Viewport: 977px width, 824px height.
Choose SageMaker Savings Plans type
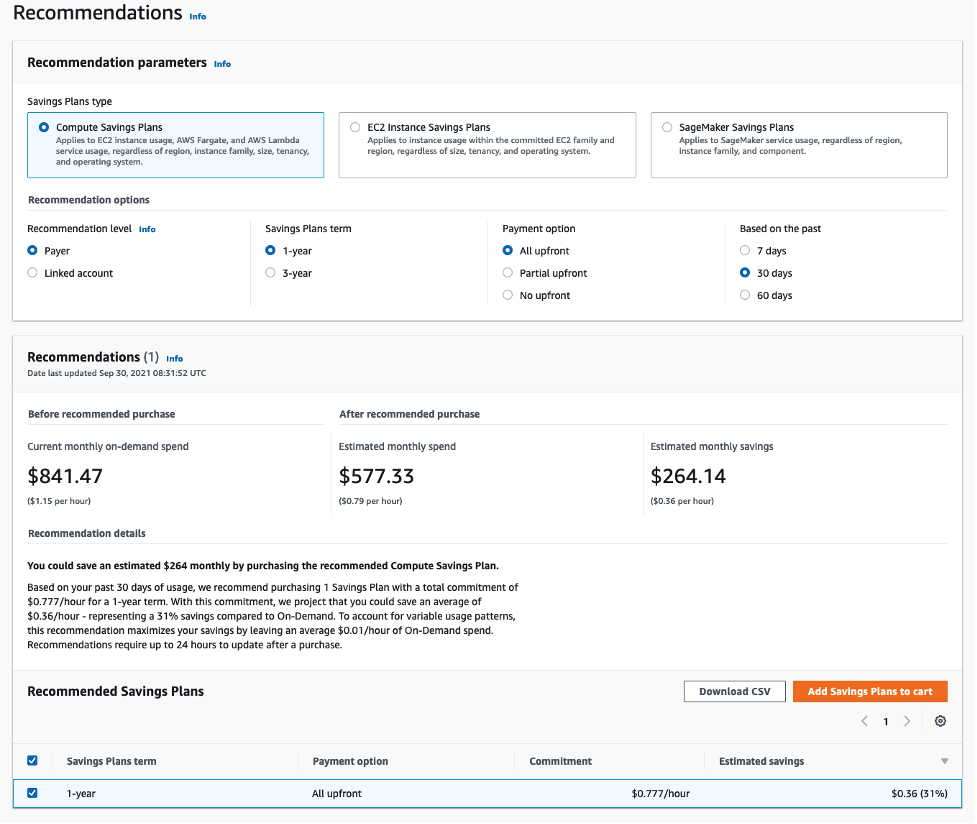click(x=667, y=128)
